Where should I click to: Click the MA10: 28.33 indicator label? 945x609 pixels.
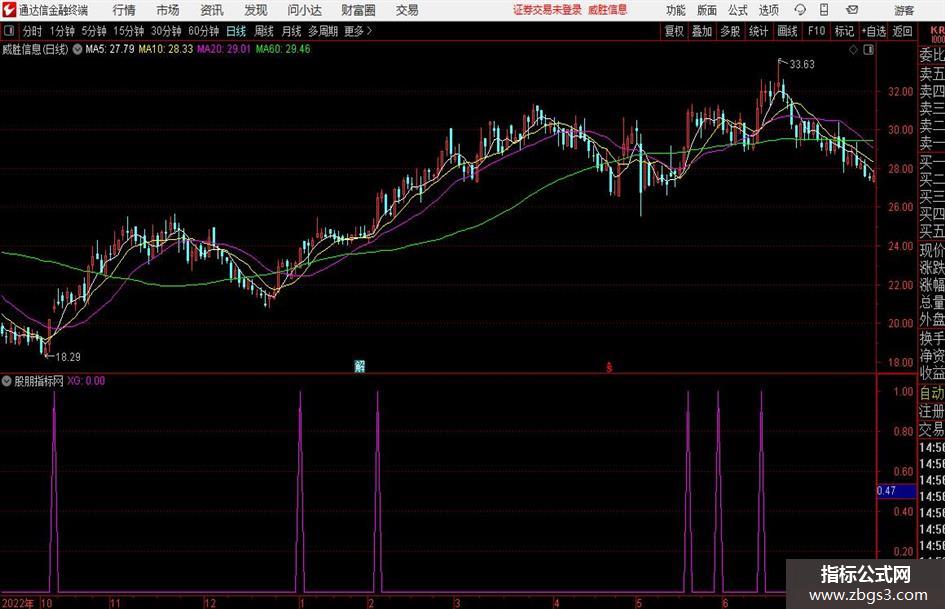point(166,49)
